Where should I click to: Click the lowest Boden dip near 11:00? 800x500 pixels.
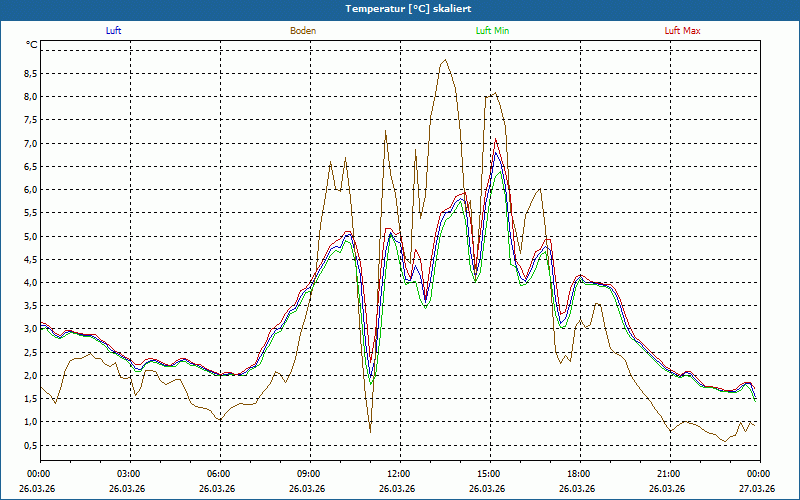[370, 432]
